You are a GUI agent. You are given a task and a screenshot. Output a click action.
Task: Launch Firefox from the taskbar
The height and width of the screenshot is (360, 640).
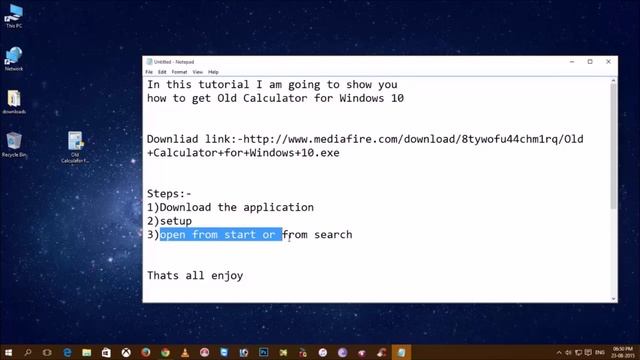pos(145,353)
